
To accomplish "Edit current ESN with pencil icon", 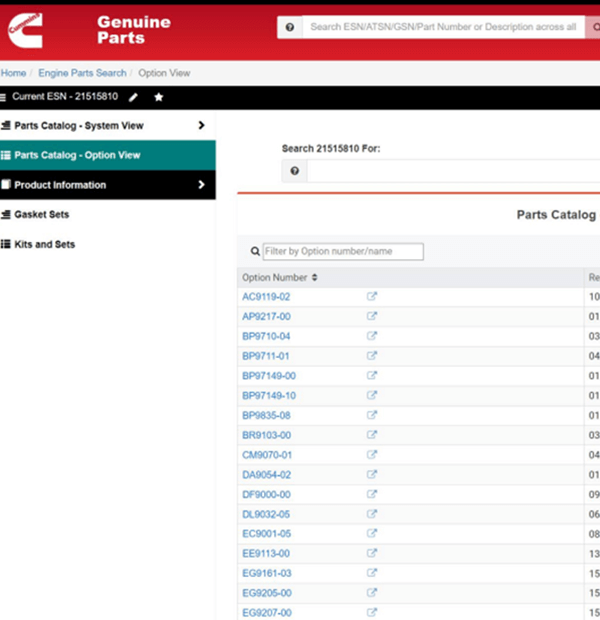I will [133, 97].
